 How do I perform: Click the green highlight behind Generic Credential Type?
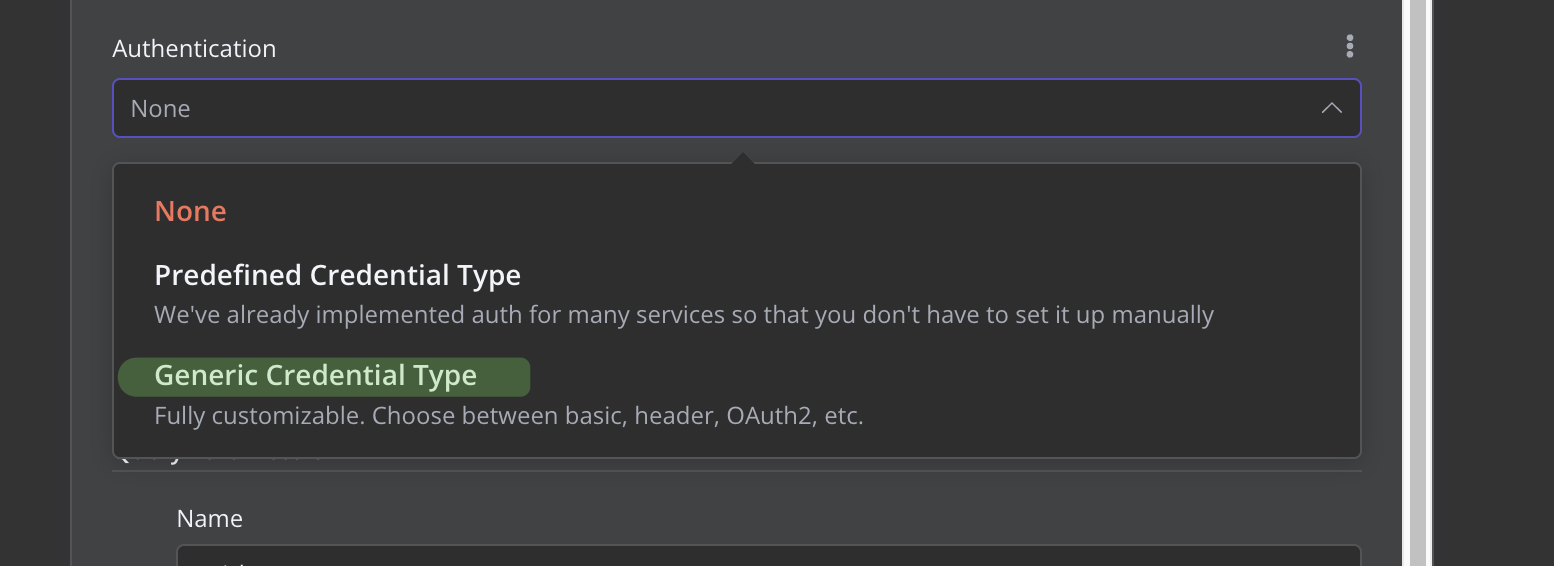click(x=324, y=377)
